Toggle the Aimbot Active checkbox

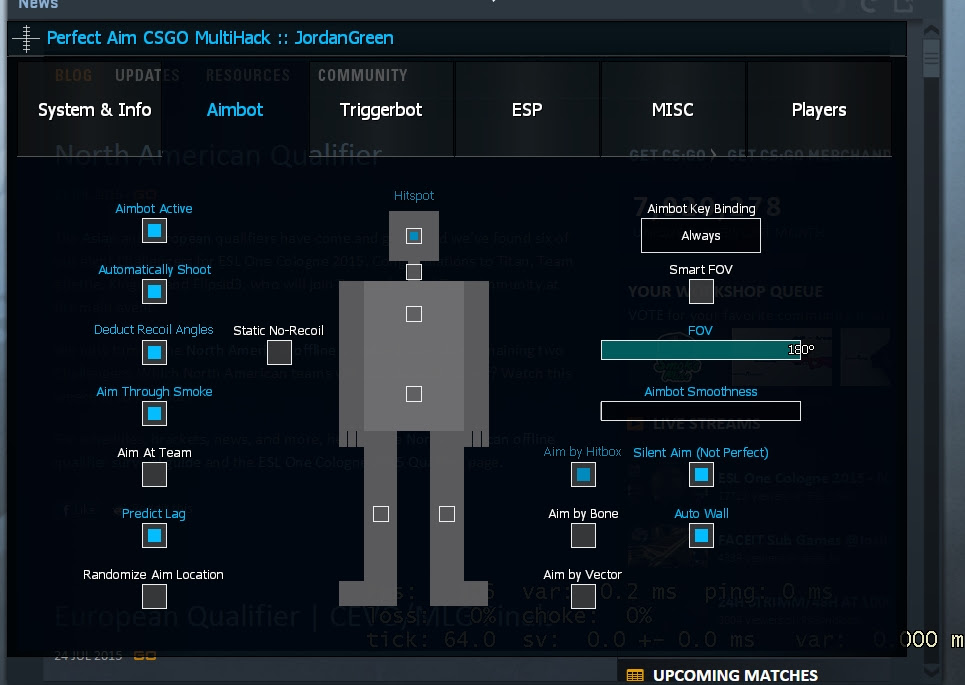coord(154,231)
